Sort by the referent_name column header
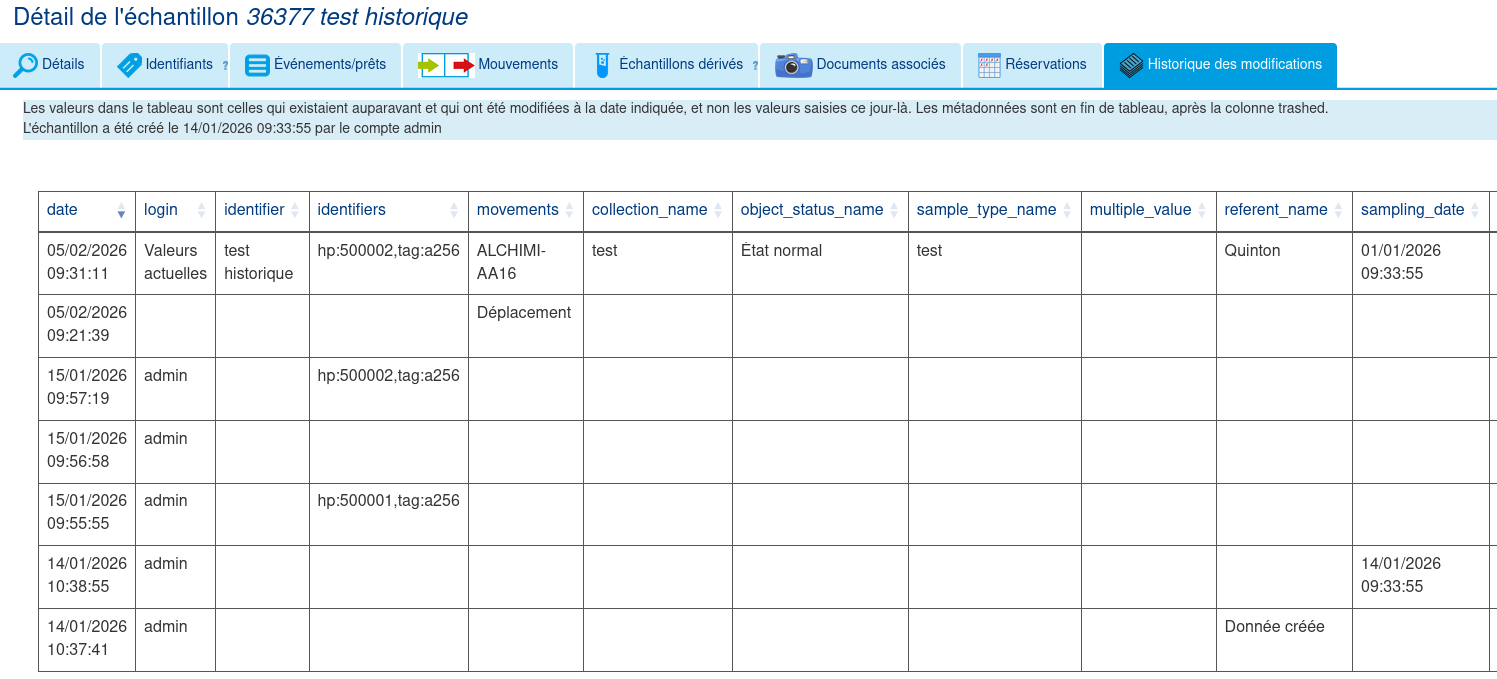The width and height of the screenshot is (1497, 679). pyautogui.click(x=1283, y=210)
